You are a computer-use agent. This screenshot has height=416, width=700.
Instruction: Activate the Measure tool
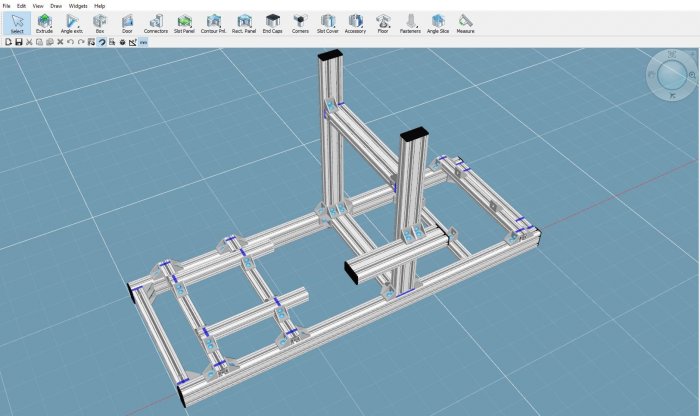click(x=465, y=22)
